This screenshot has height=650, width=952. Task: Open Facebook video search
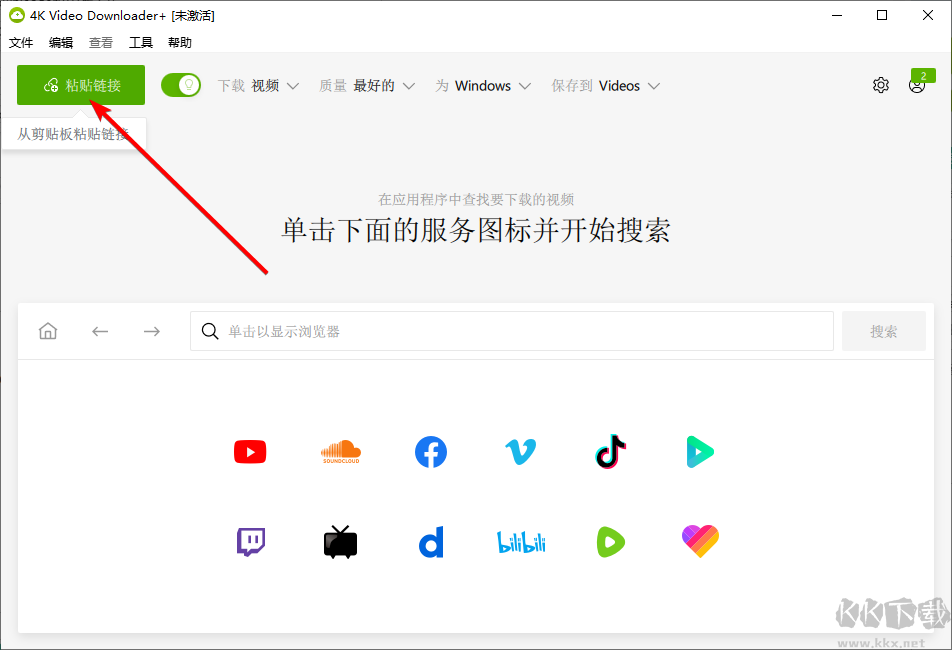coord(430,452)
